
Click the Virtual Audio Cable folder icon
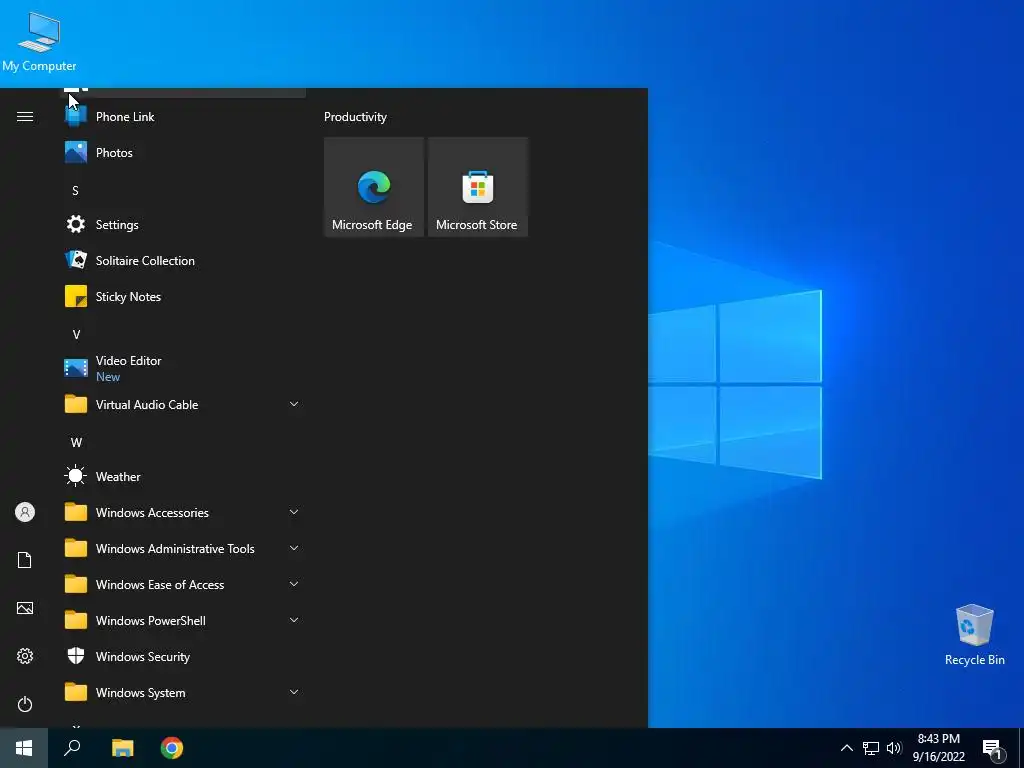pos(76,404)
